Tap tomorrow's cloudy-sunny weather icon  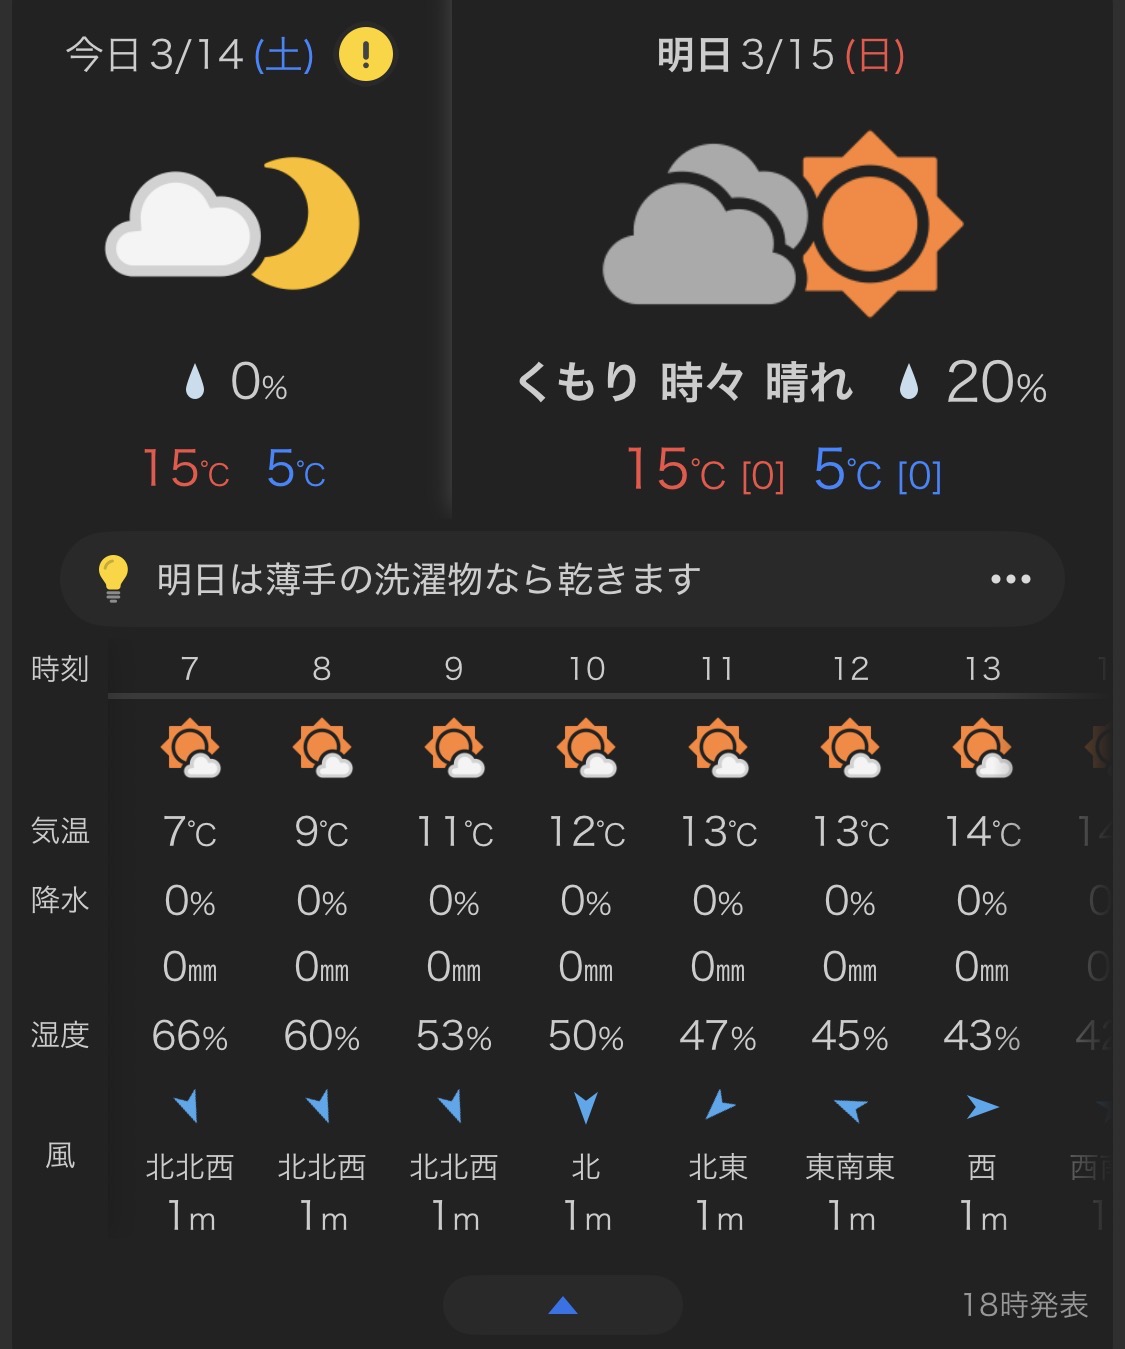tap(782, 224)
